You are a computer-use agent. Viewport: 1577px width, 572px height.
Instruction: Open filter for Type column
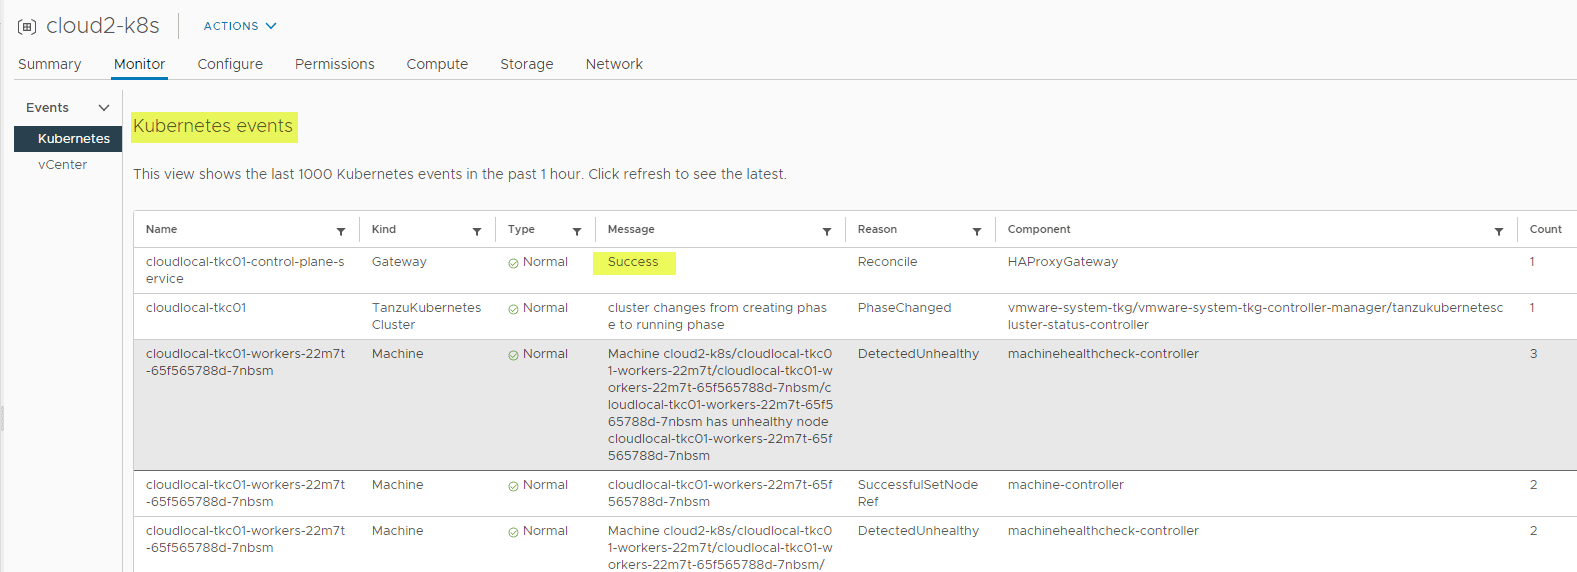tap(577, 231)
